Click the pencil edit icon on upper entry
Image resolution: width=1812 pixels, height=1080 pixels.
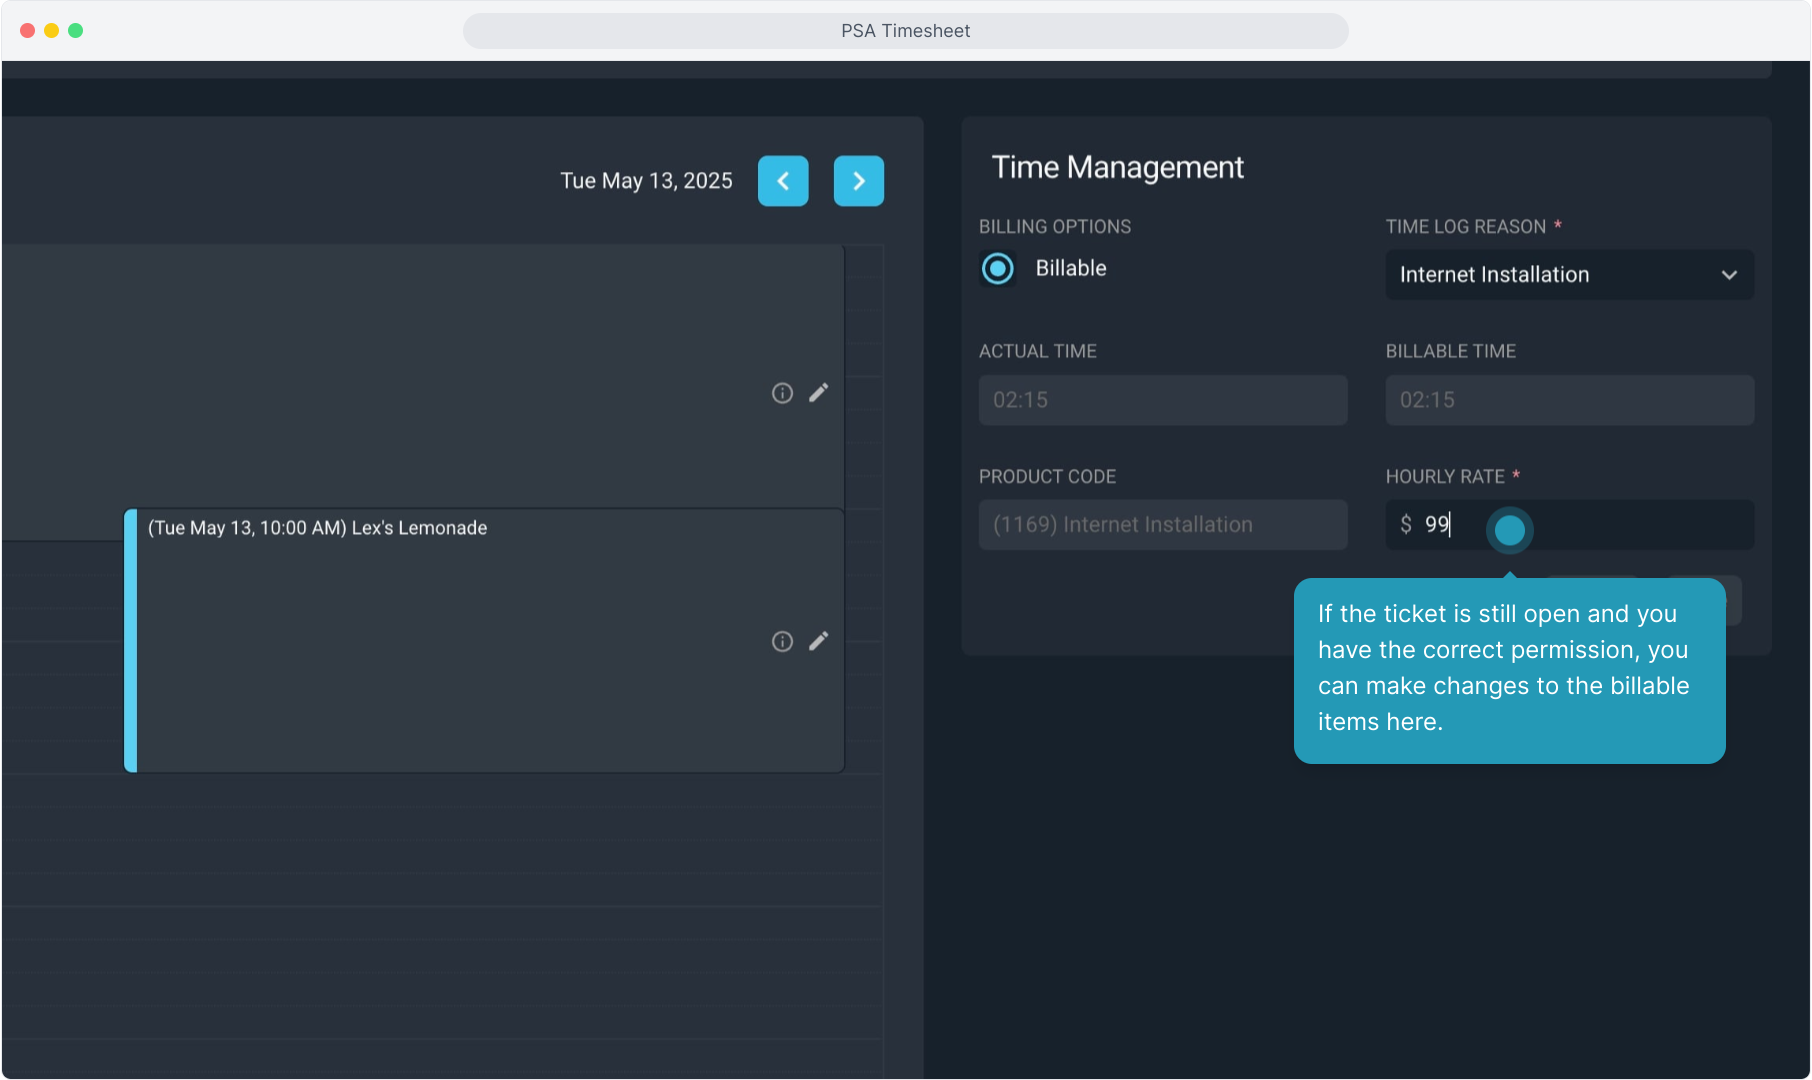[x=818, y=393]
